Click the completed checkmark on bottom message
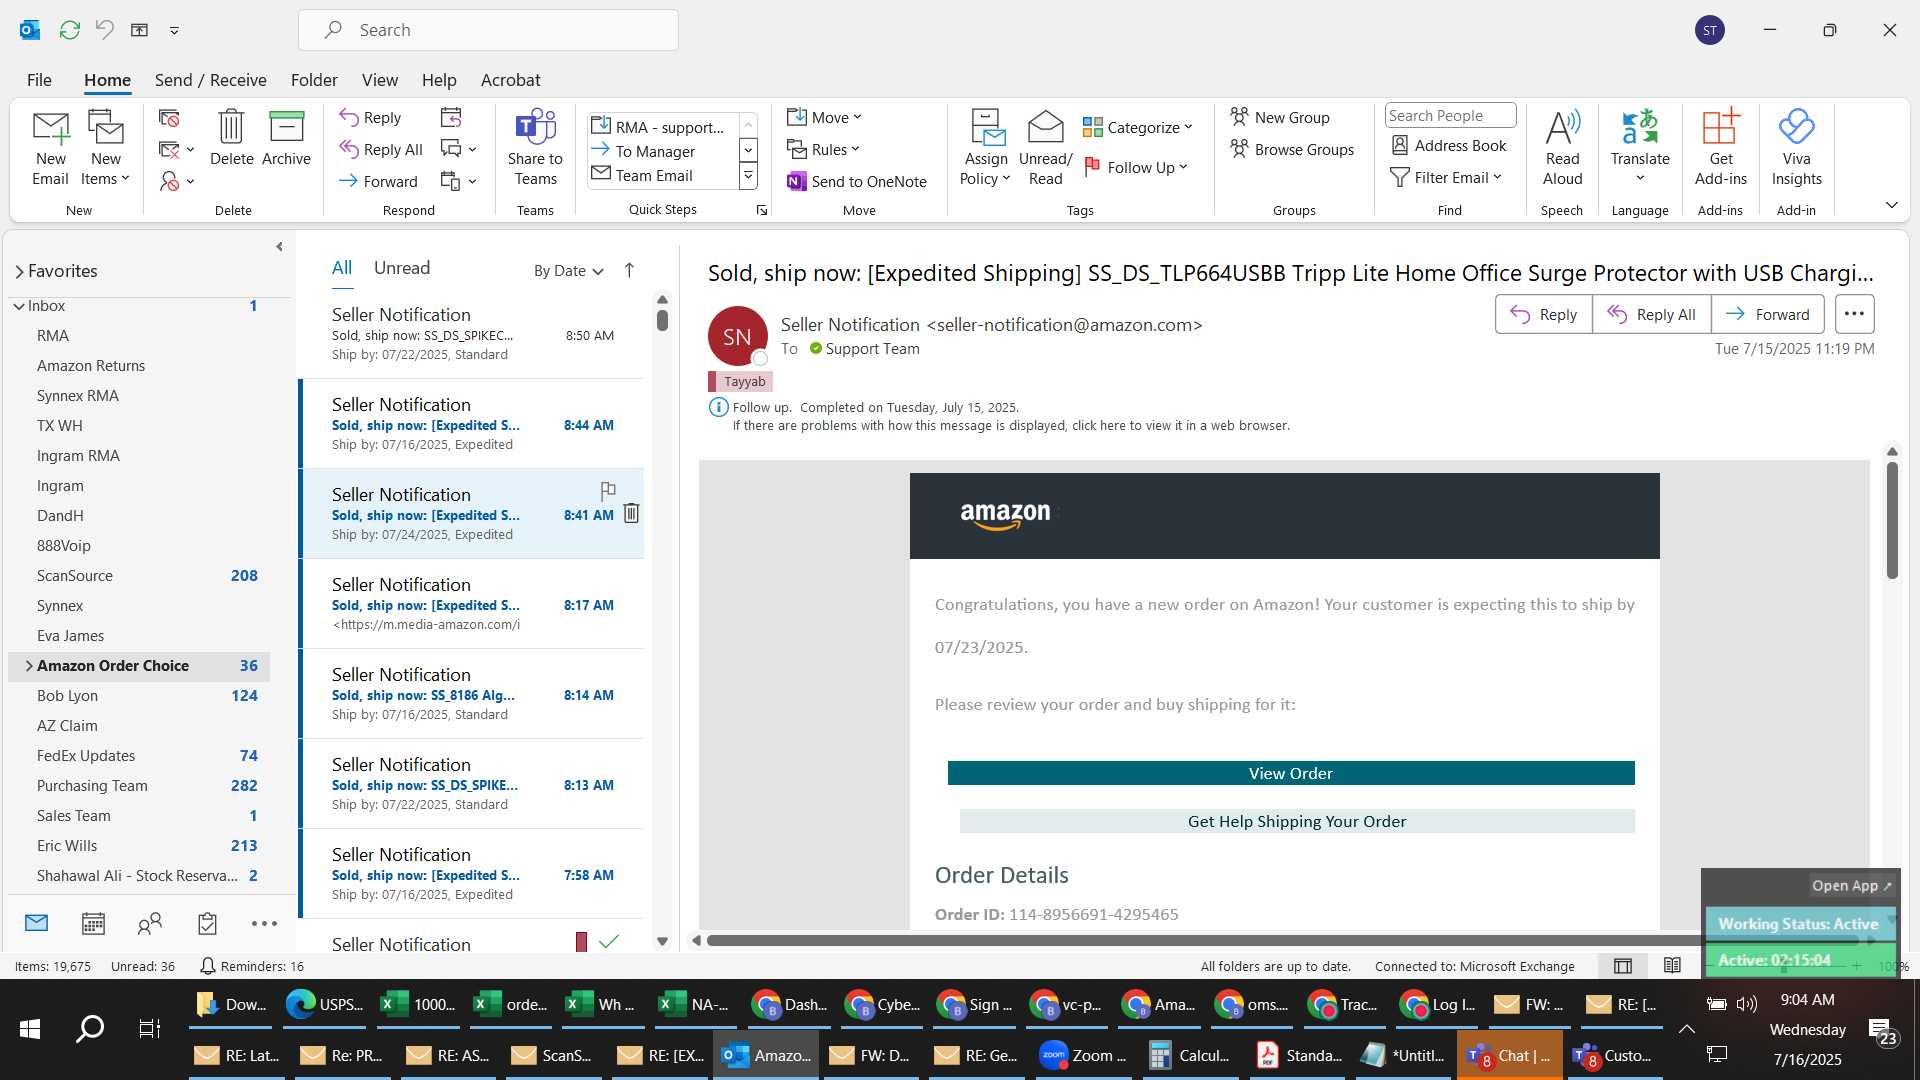 [609, 941]
